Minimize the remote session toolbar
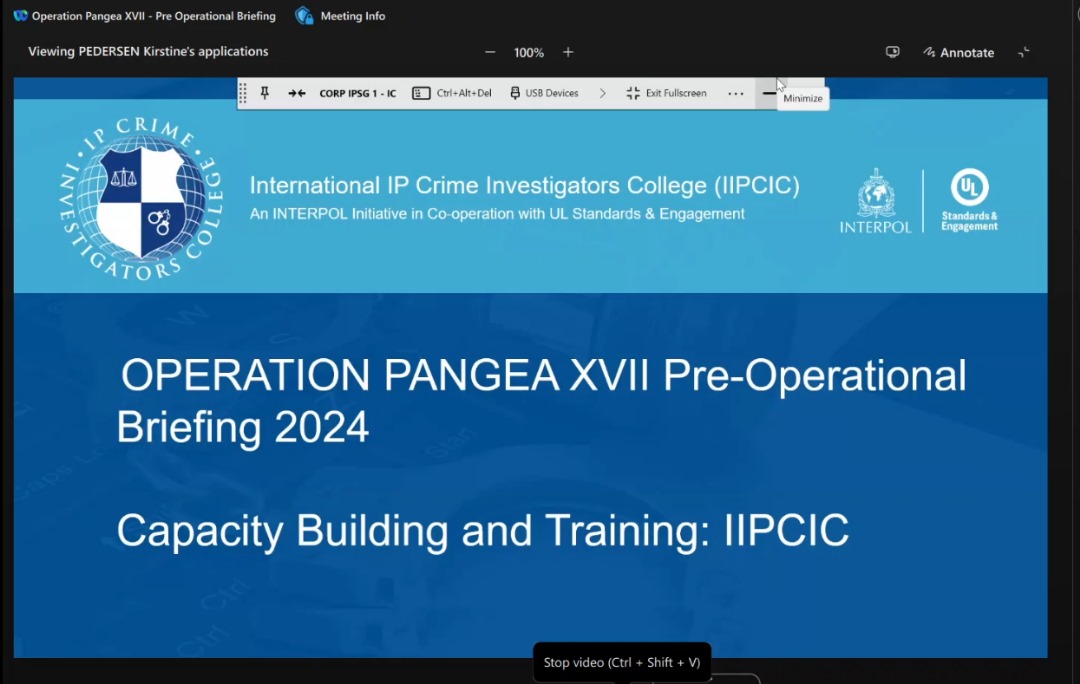This screenshot has width=1080, height=684. pos(769,93)
